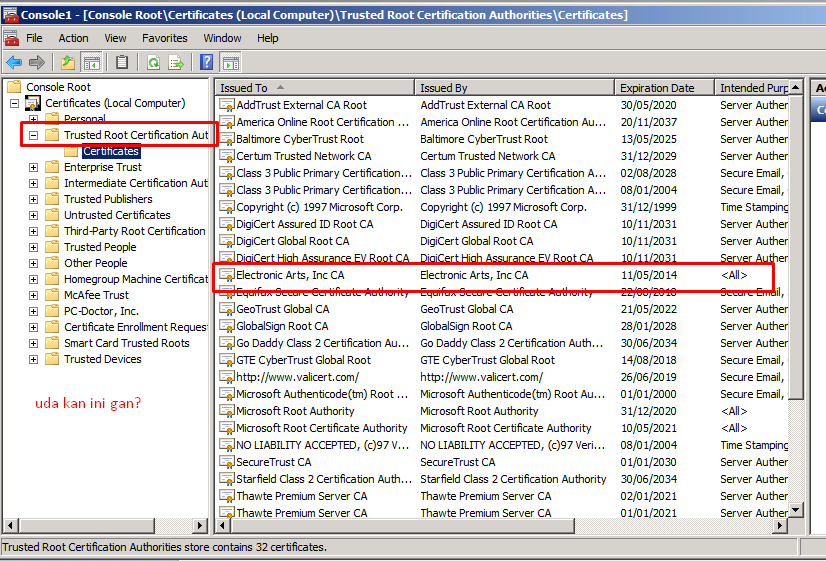Collapse the Certificates (Local Computer) node

(15, 103)
